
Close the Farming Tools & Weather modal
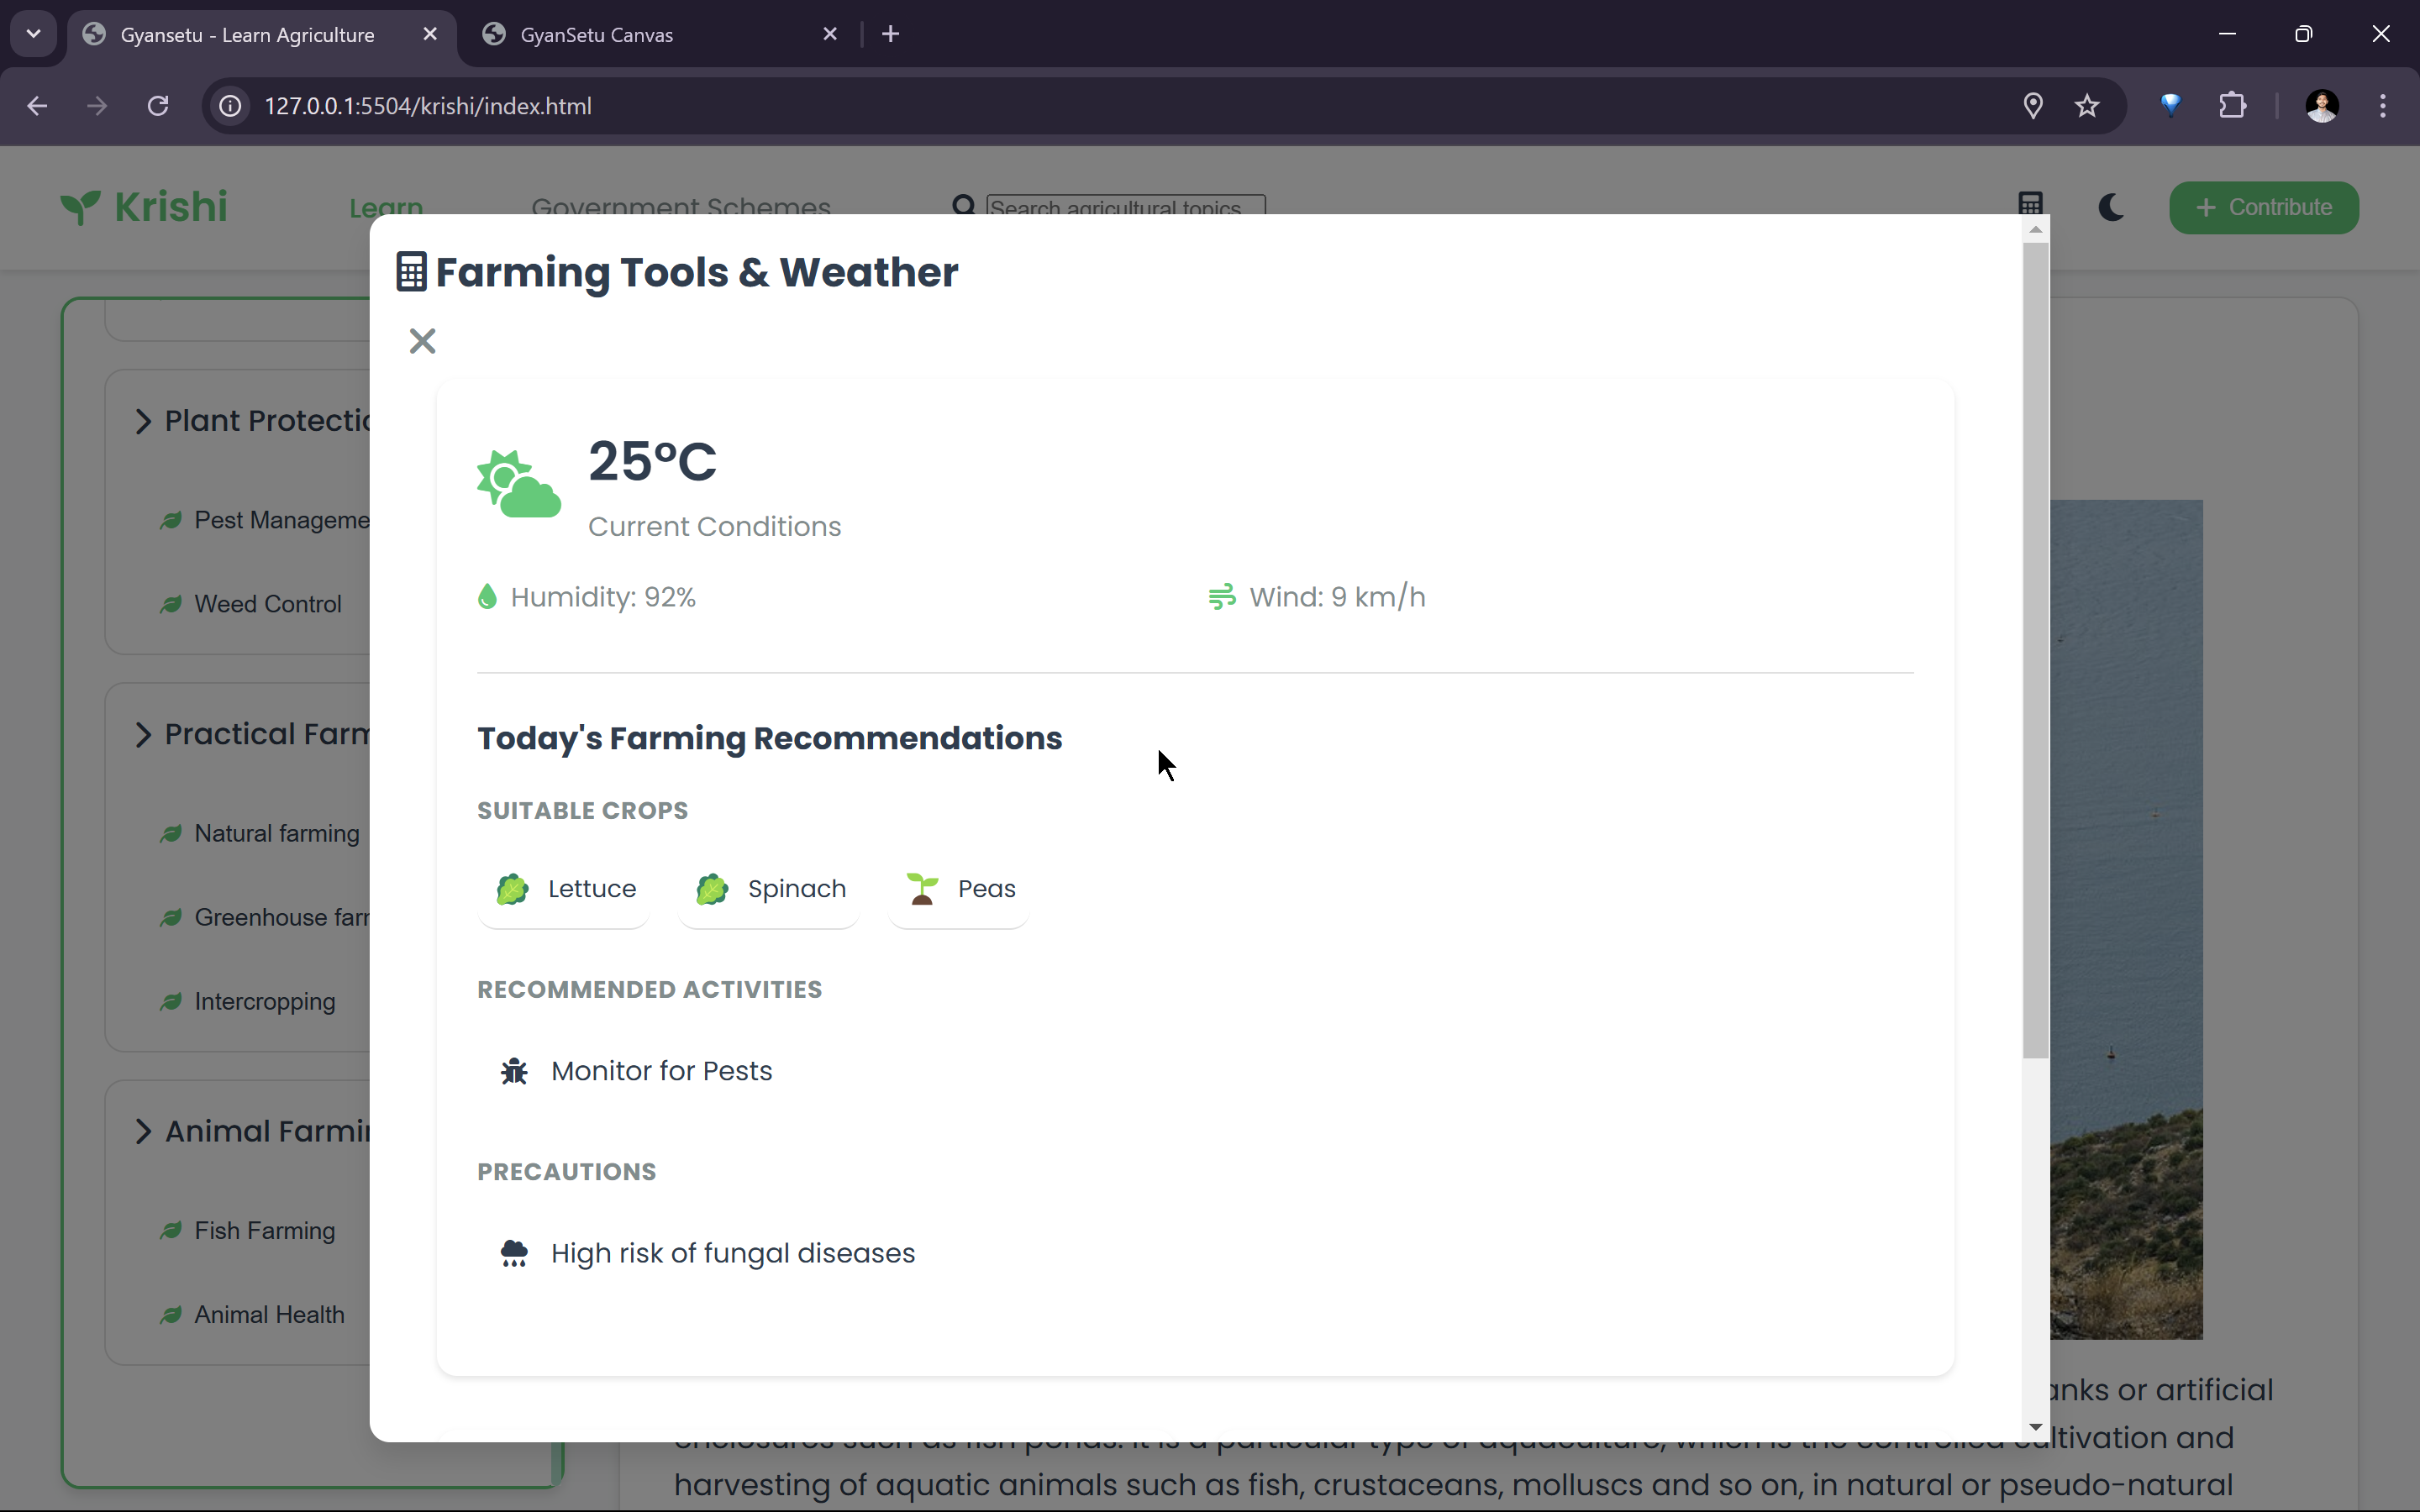pos(422,341)
